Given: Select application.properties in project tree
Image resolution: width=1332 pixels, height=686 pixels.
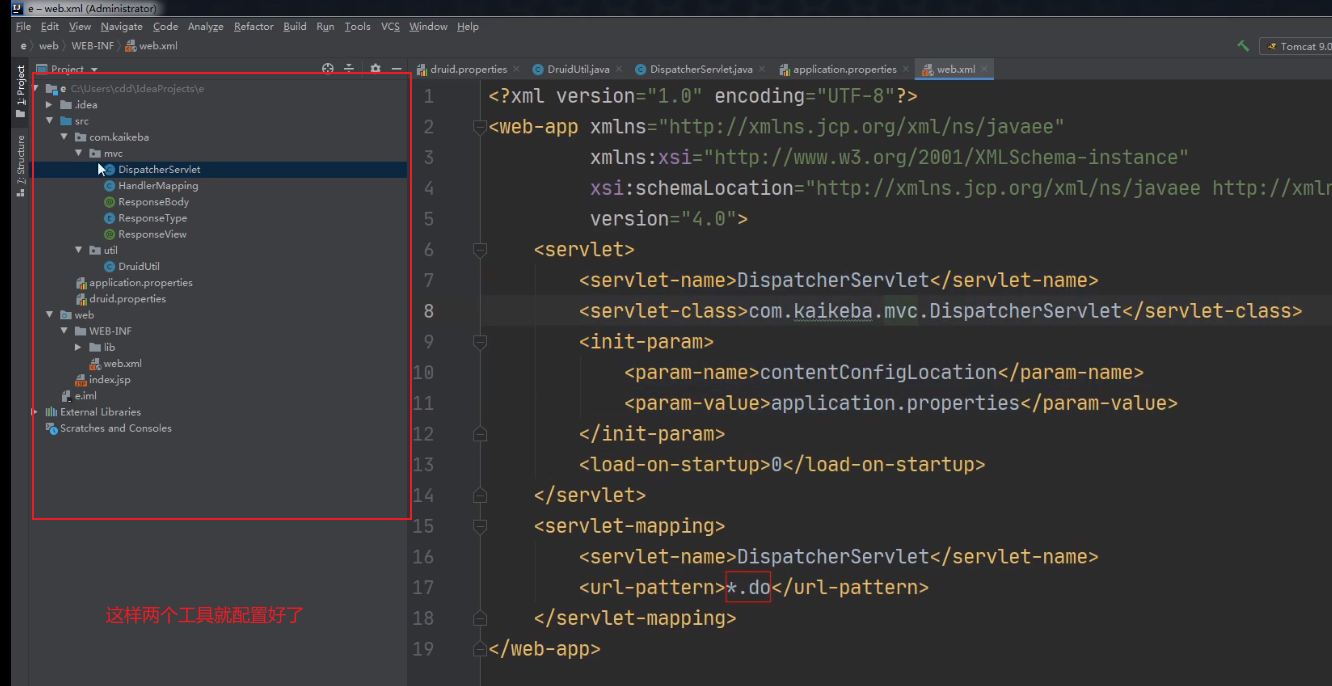Looking at the screenshot, I should pyautogui.click(x=134, y=283).
